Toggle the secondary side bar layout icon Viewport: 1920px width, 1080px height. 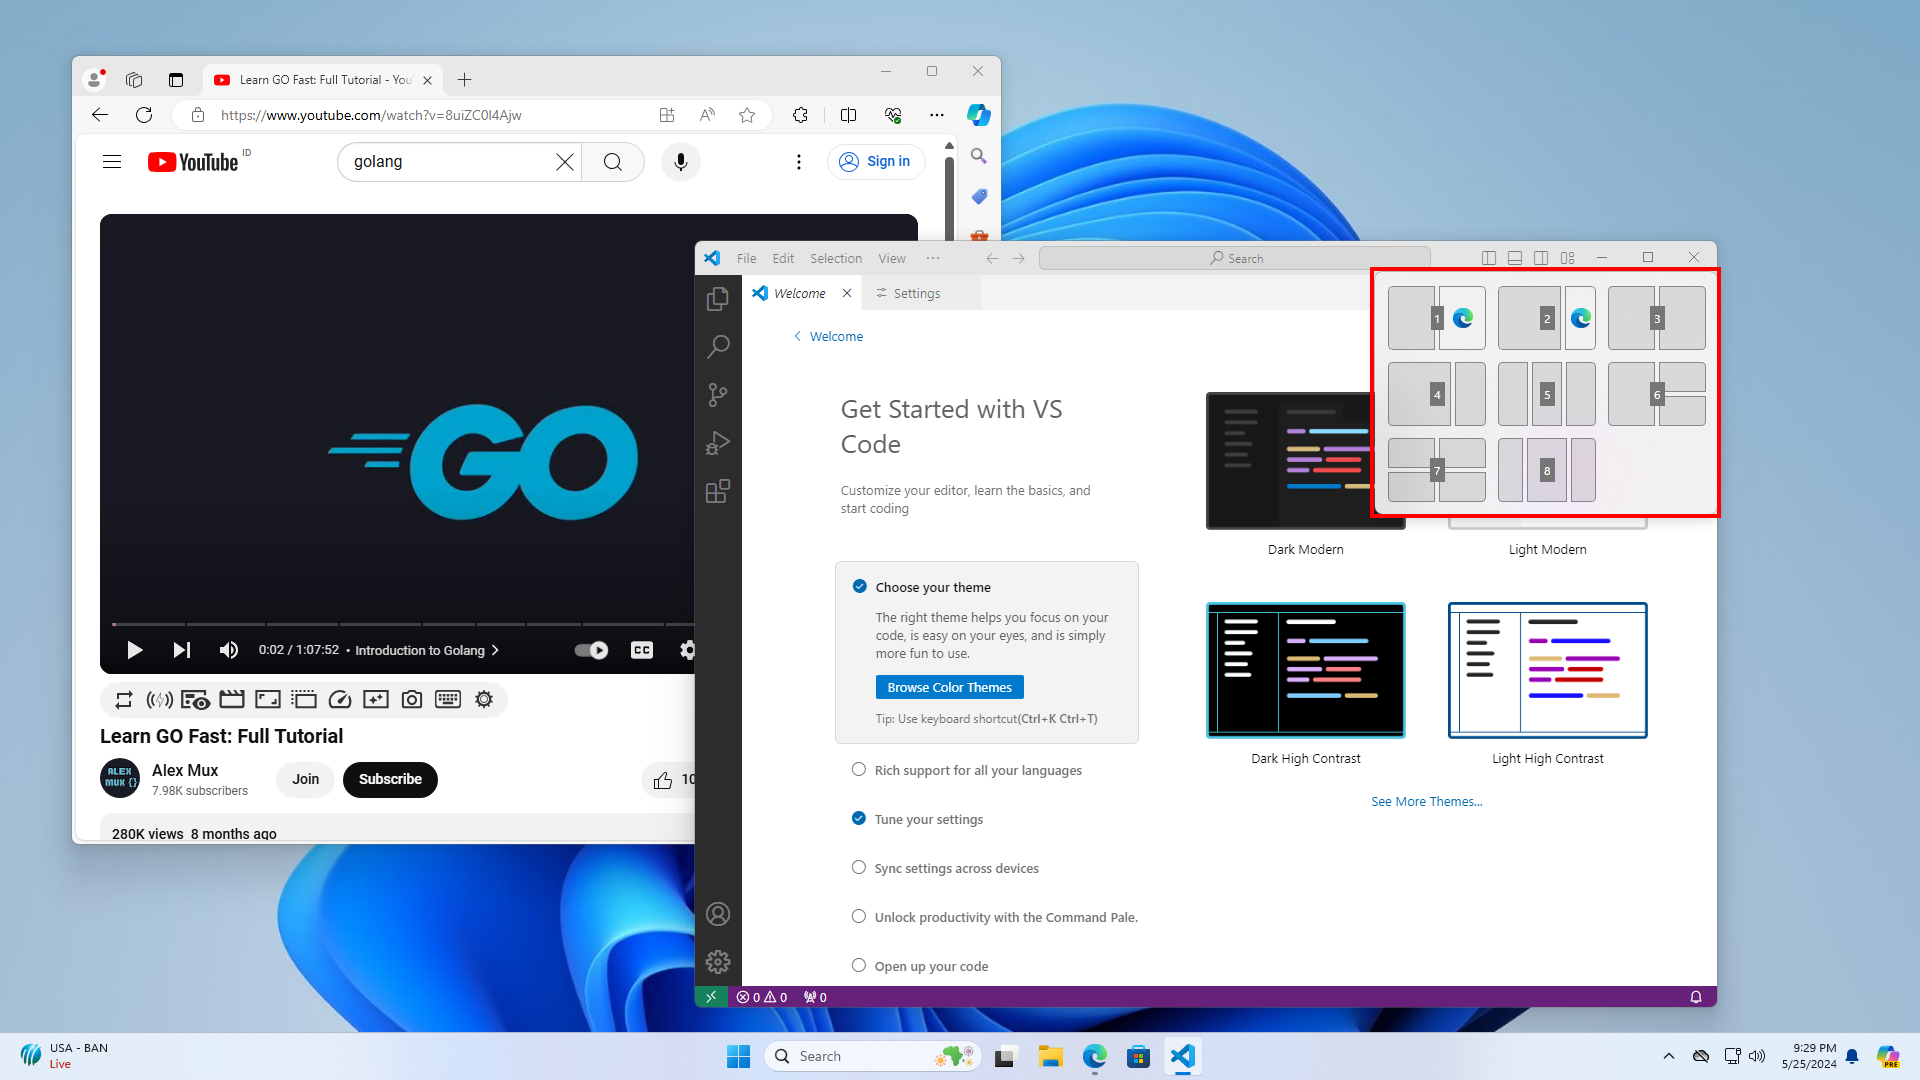pos(1541,258)
